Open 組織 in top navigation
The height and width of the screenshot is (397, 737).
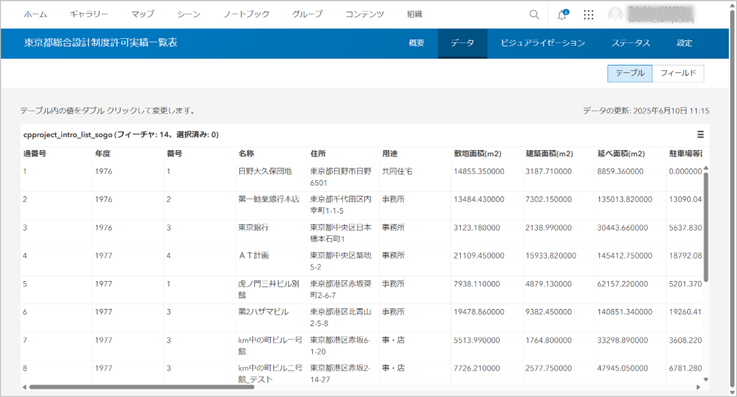(414, 14)
